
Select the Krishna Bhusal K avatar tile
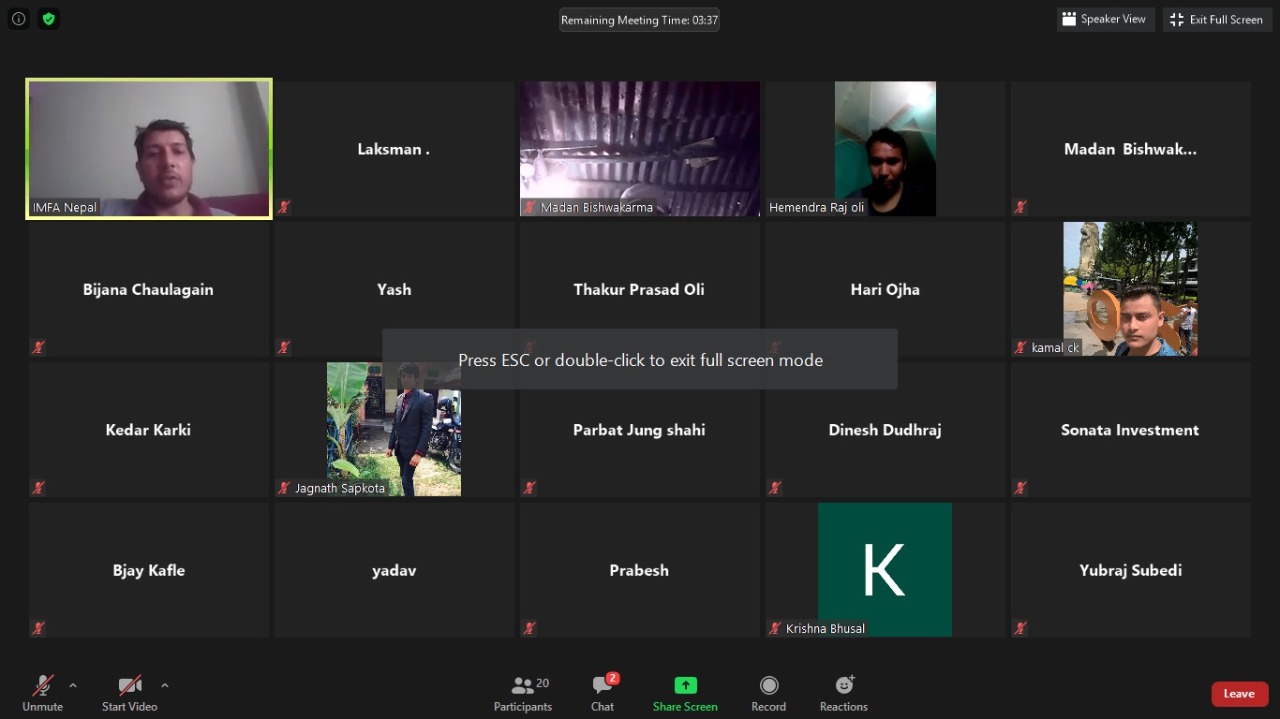[x=885, y=570]
